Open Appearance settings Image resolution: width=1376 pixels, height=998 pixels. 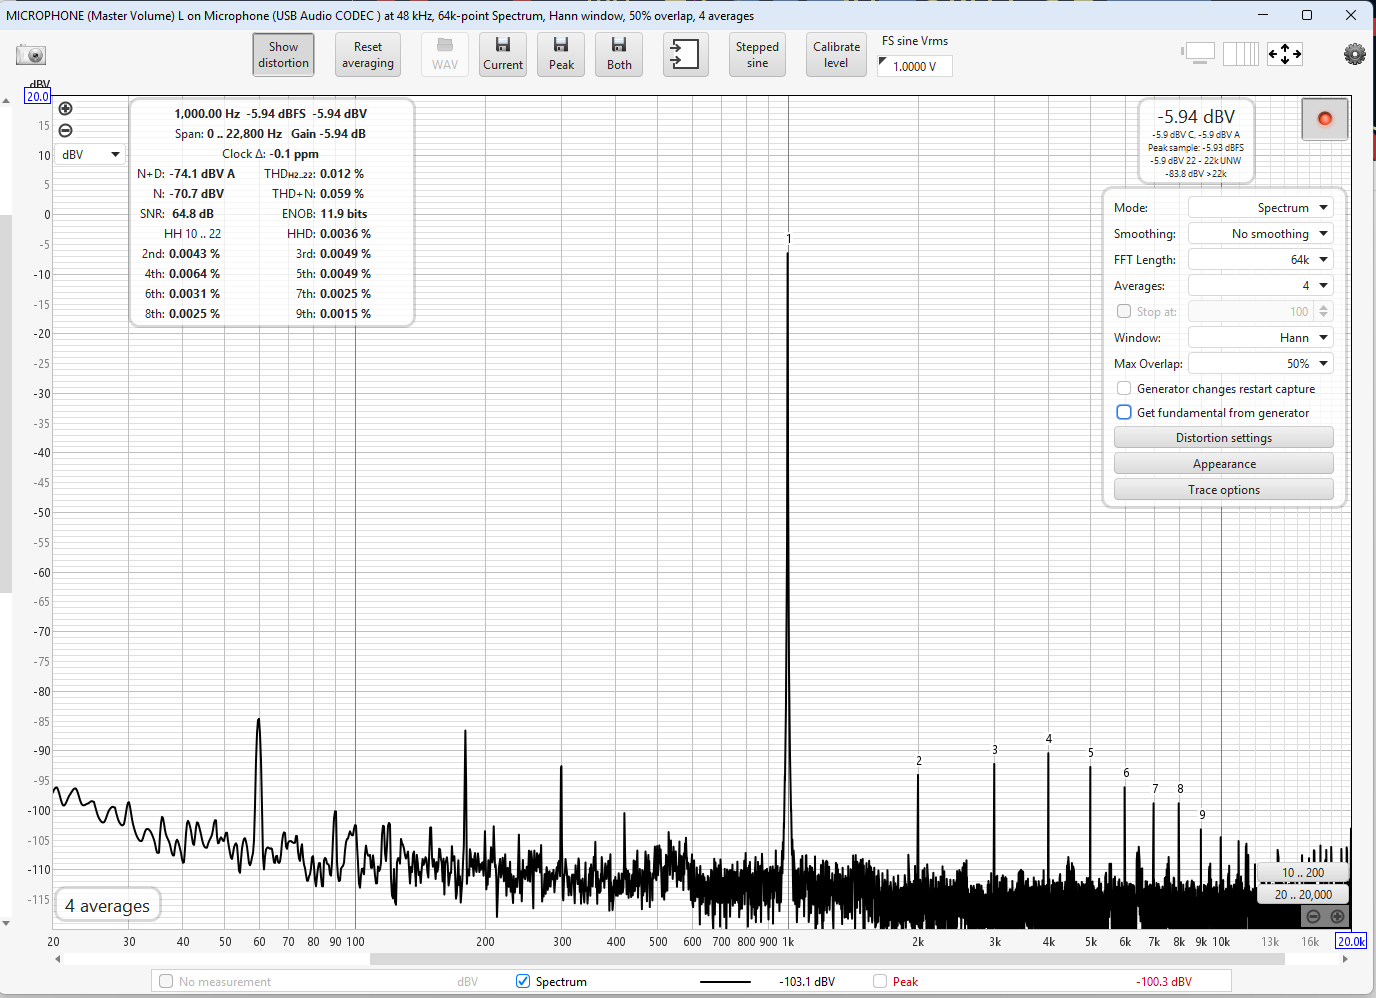click(x=1224, y=464)
